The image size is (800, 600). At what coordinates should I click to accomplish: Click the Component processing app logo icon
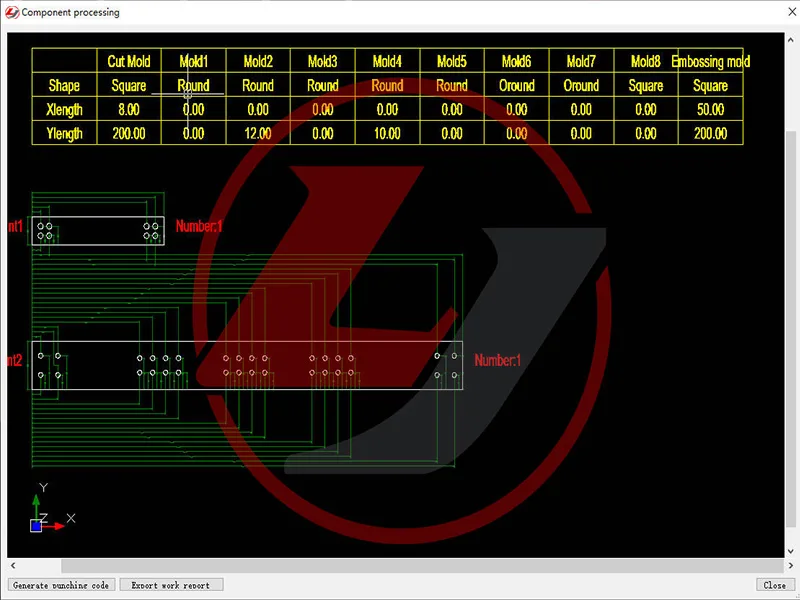(x=11, y=12)
